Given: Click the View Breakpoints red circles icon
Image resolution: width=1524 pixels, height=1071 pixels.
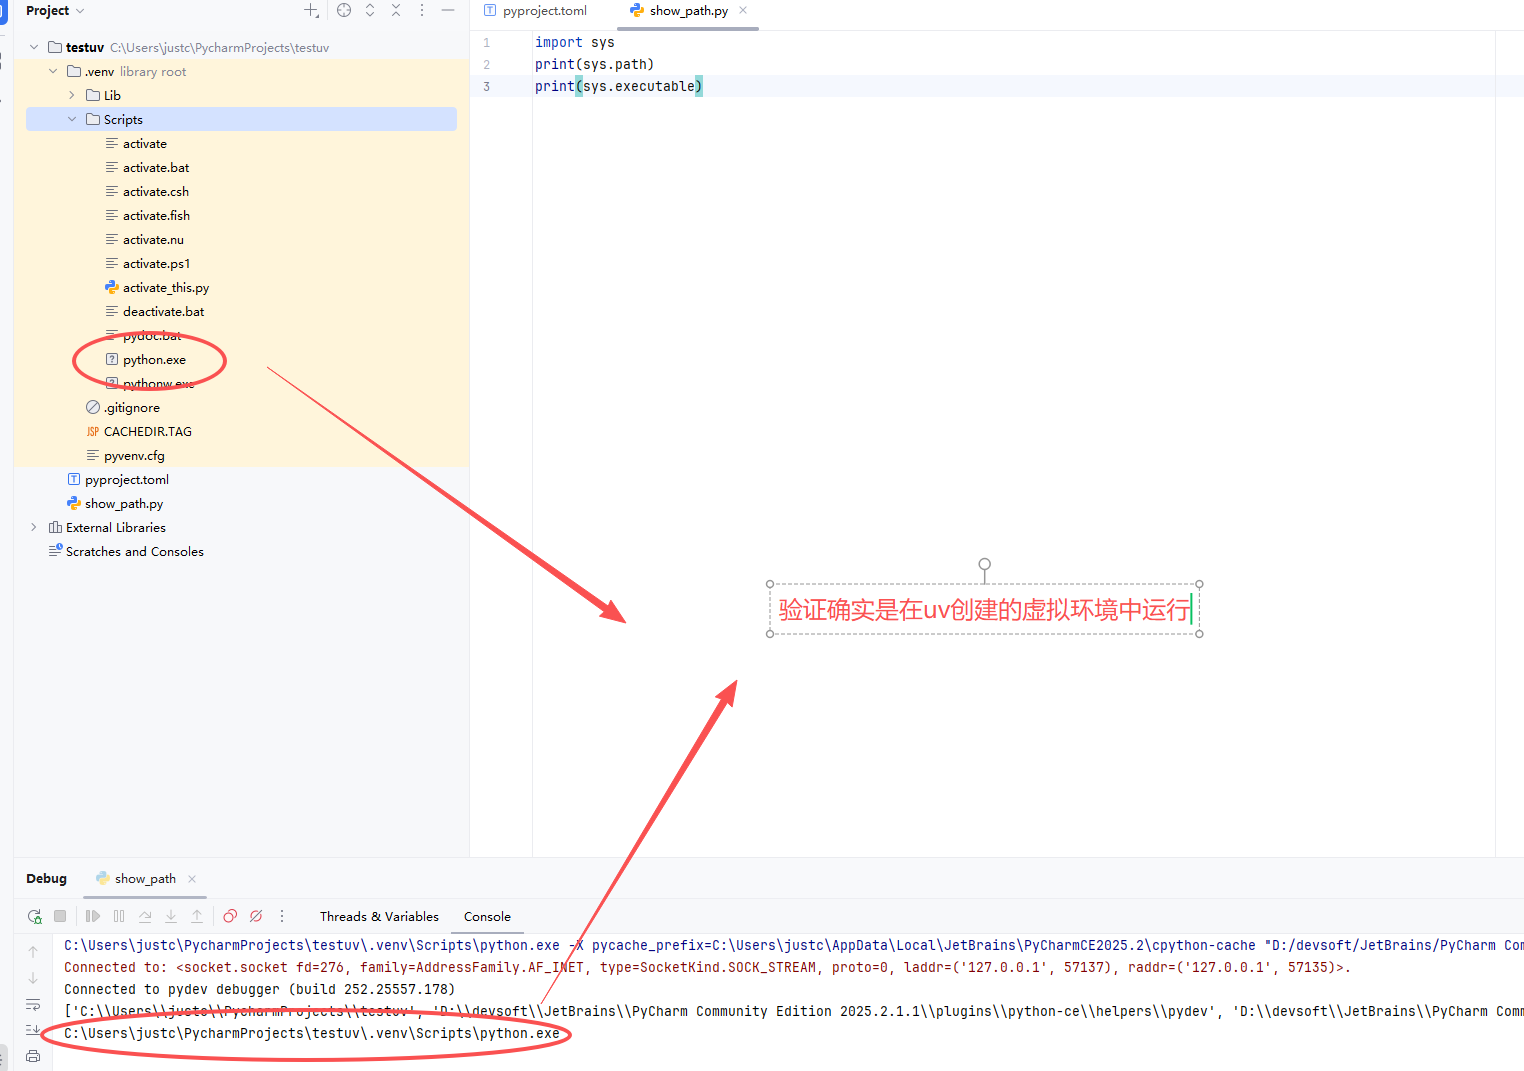Looking at the screenshot, I should point(230,916).
